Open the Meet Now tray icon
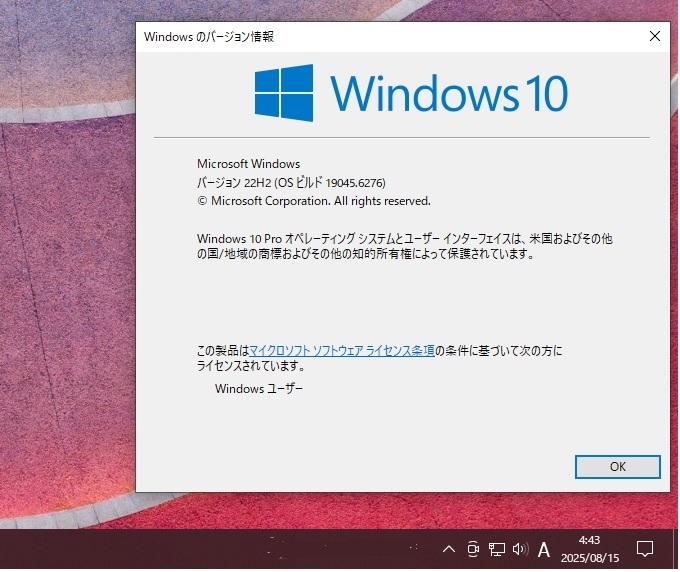This screenshot has height=572, width=680. pyautogui.click(x=473, y=549)
